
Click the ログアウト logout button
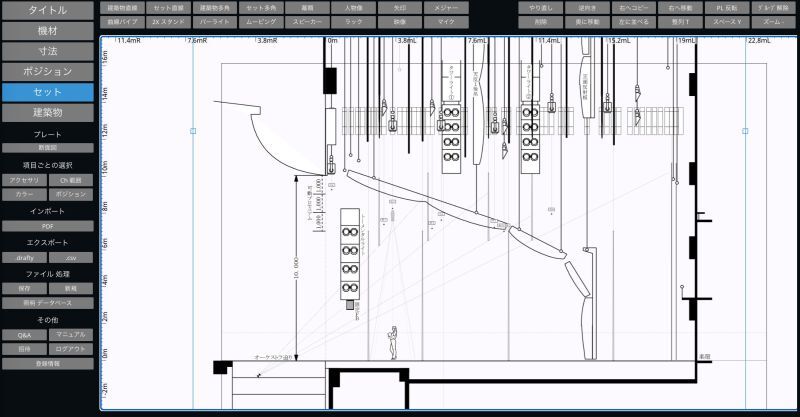[71, 349]
